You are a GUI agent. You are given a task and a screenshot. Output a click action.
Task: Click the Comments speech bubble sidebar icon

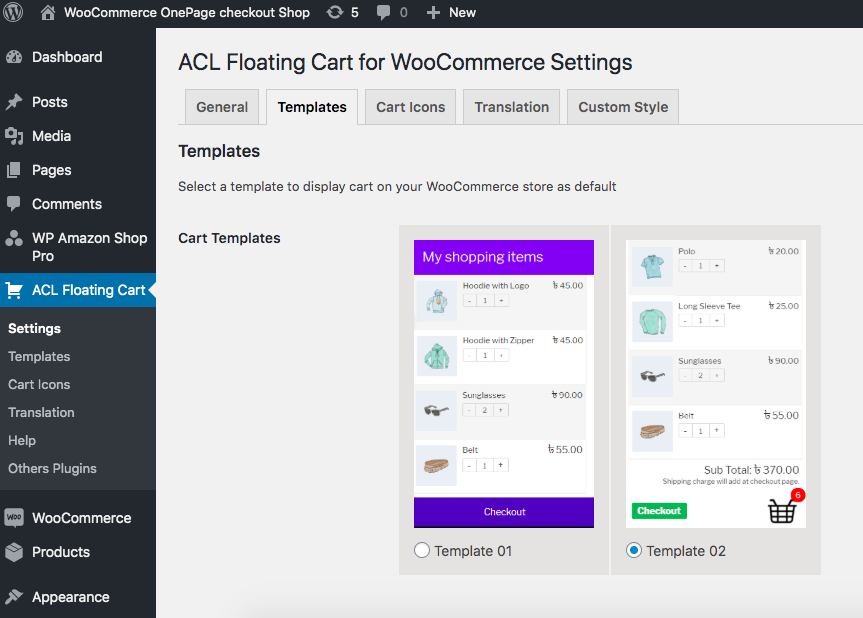[x=14, y=204]
